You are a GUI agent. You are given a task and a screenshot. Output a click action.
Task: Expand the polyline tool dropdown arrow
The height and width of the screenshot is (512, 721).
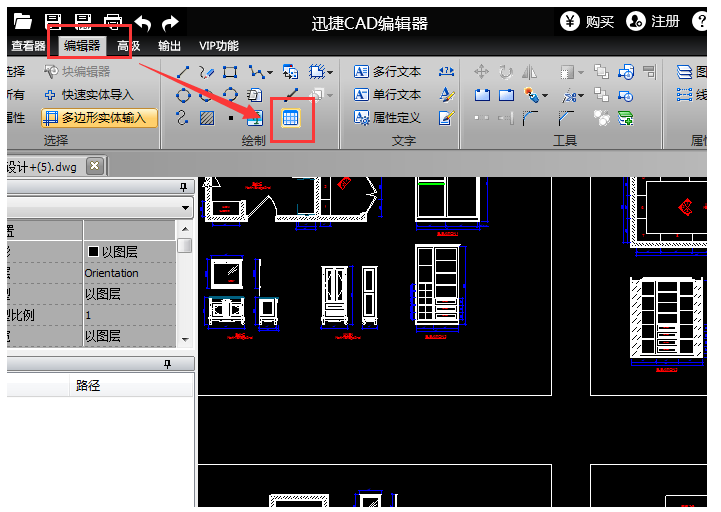pos(270,73)
